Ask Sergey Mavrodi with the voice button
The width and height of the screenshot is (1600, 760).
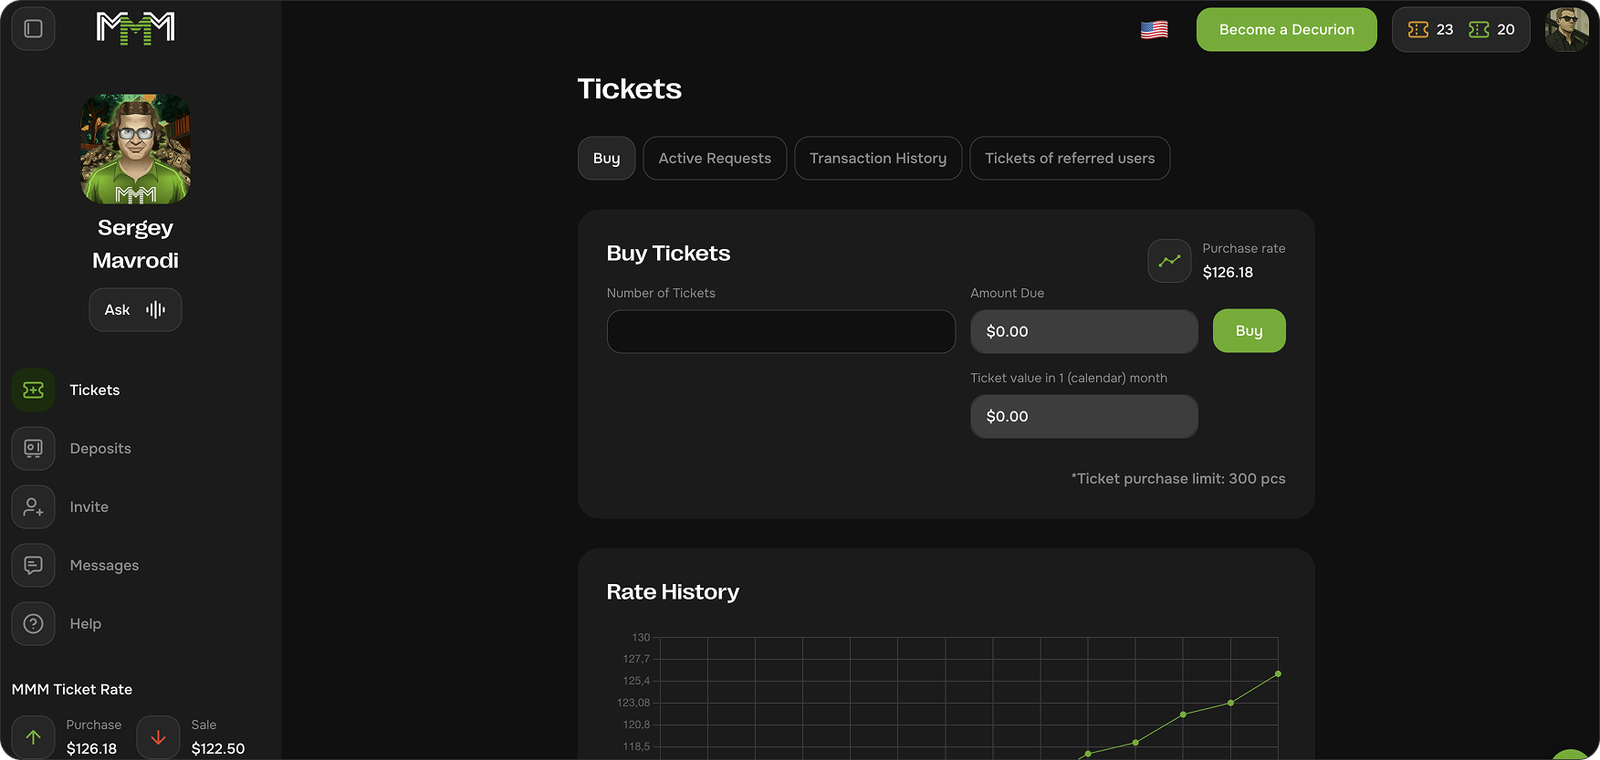click(135, 310)
